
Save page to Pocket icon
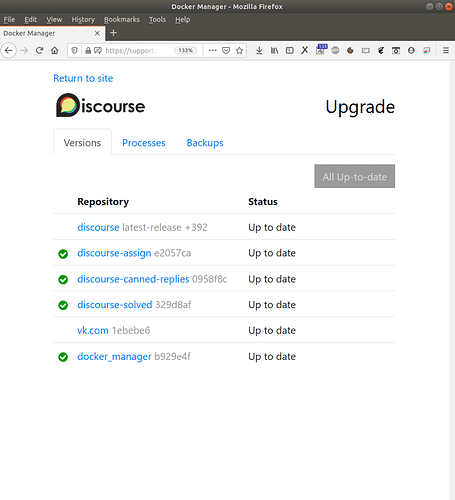[226, 51]
